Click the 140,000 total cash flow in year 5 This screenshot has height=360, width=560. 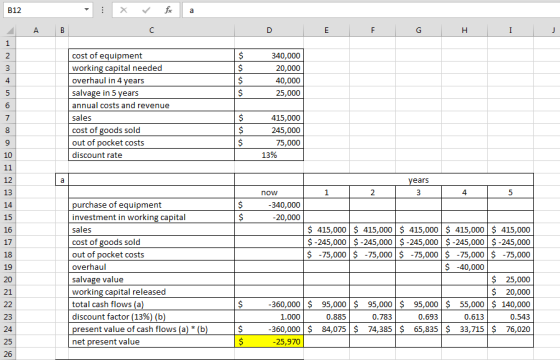(510, 304)
